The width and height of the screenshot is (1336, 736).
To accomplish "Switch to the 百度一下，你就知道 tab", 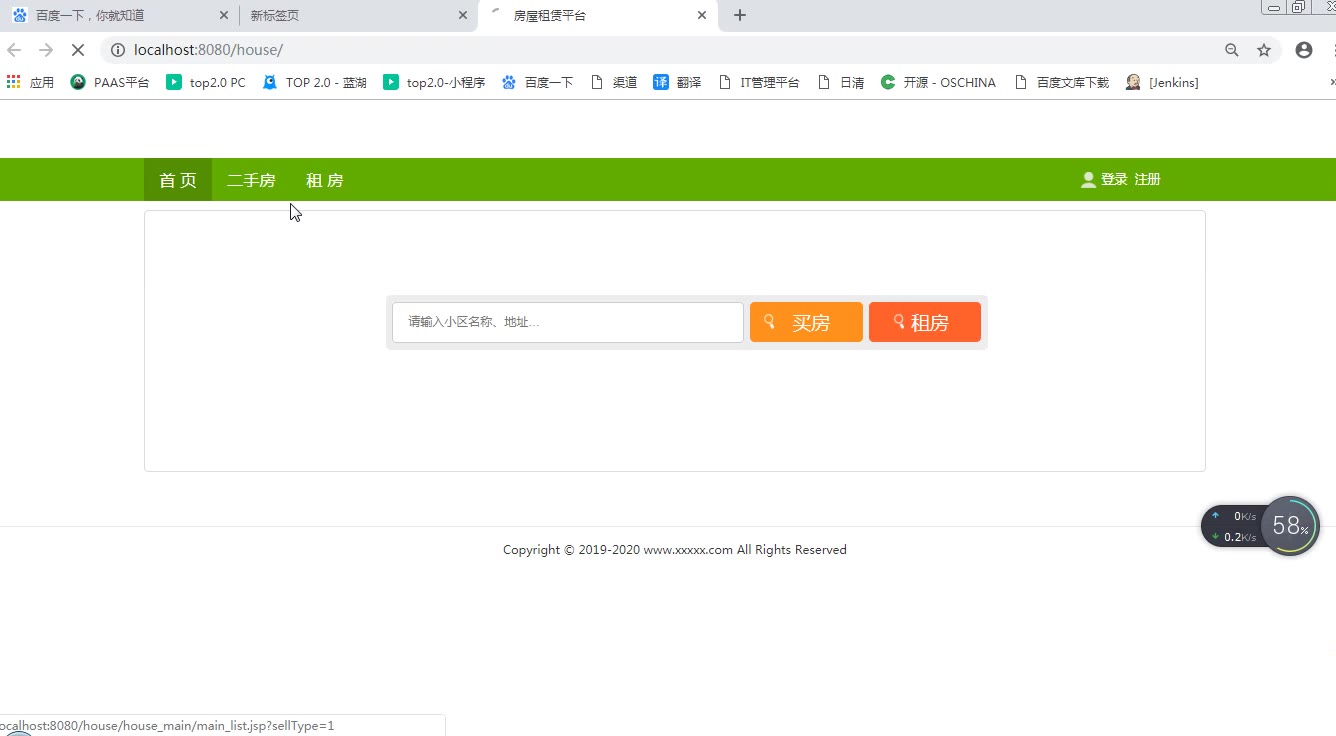I will coord(120,15).
